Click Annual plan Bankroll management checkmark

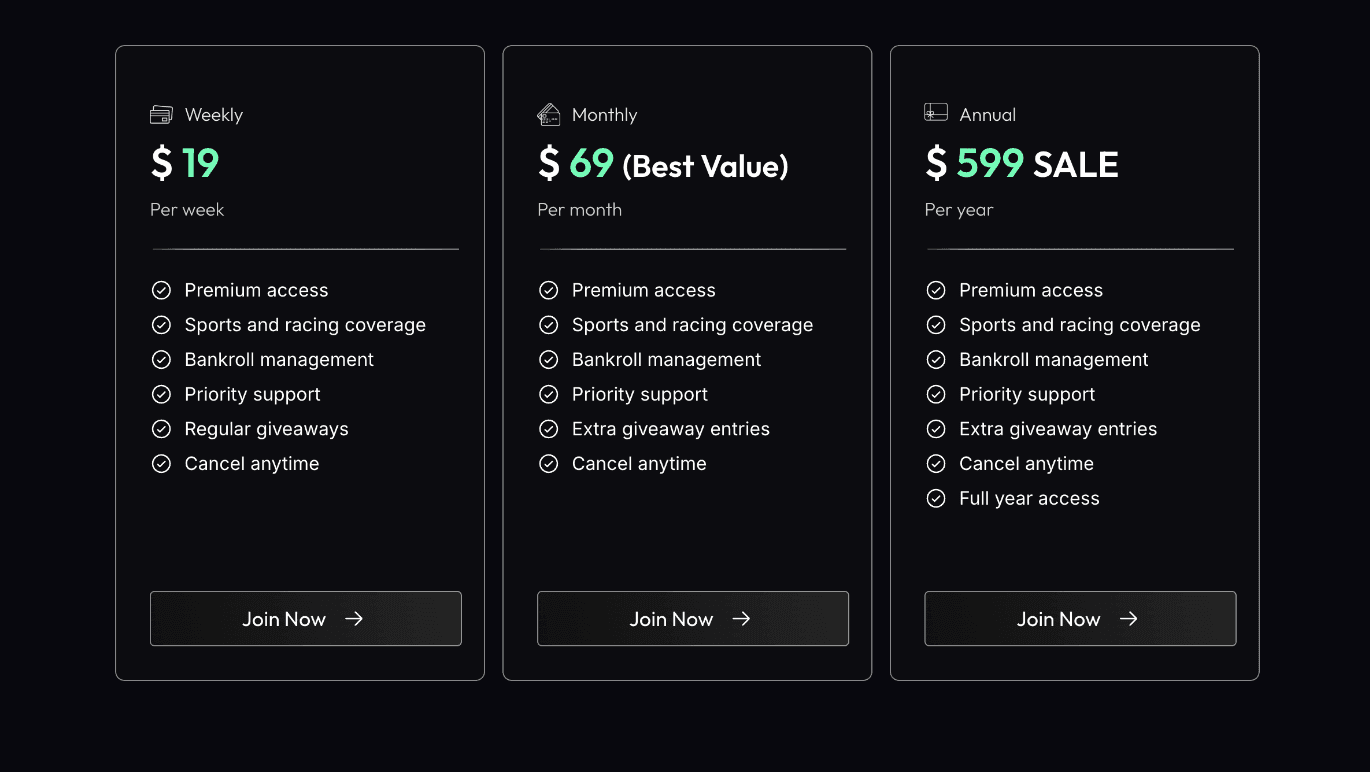936,359
